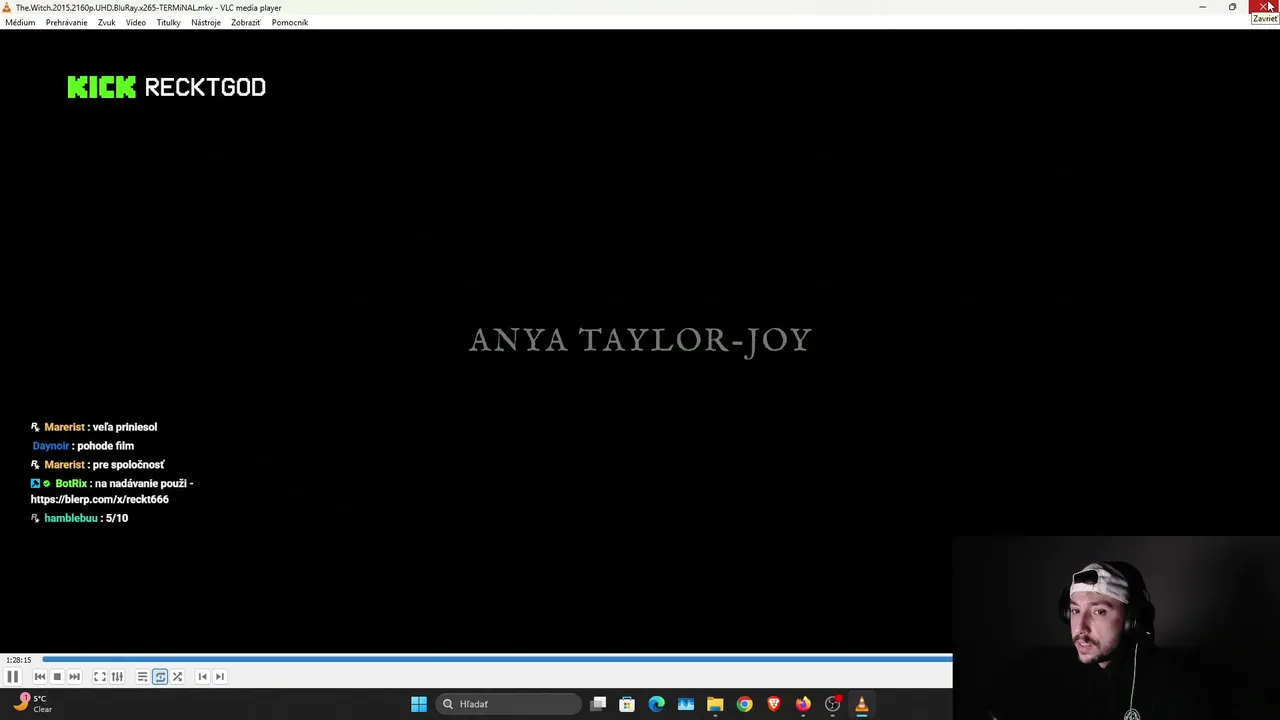This screenshot has height=720, width=1280.
Task: Click the BotRix chat username
Action: tap(71, 483)
